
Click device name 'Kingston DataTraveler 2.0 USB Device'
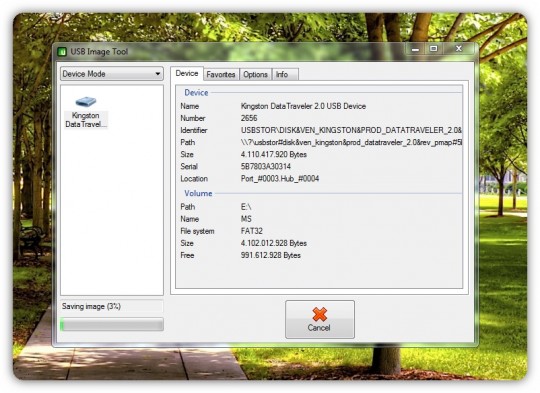coord(303,106)
